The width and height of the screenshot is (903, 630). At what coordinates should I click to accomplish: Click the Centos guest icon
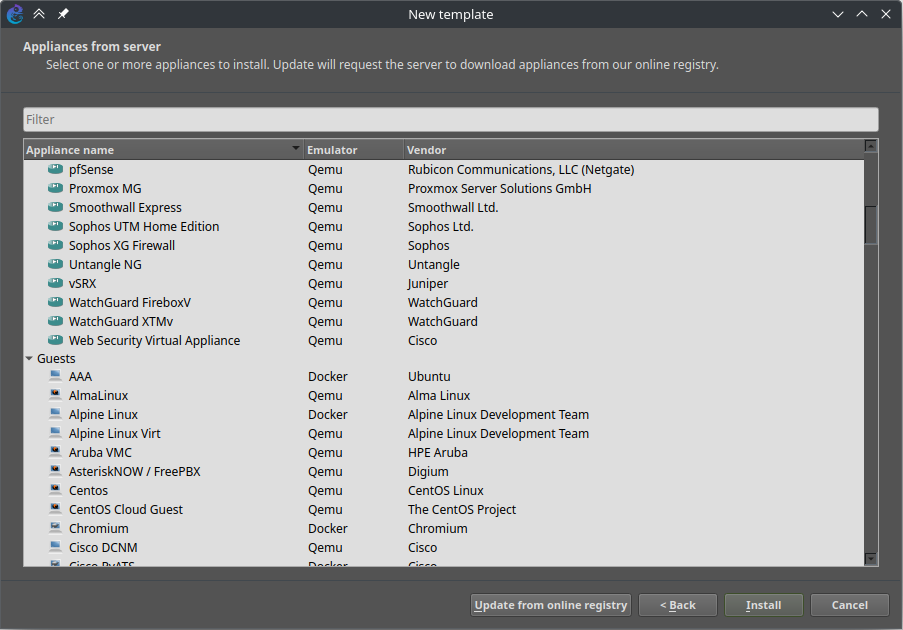[55, 490]
